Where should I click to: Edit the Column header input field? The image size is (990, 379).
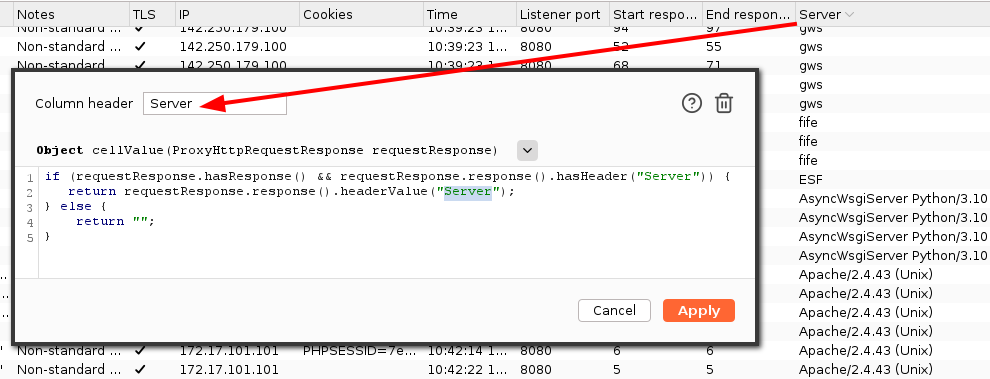[x=215, y=104]
